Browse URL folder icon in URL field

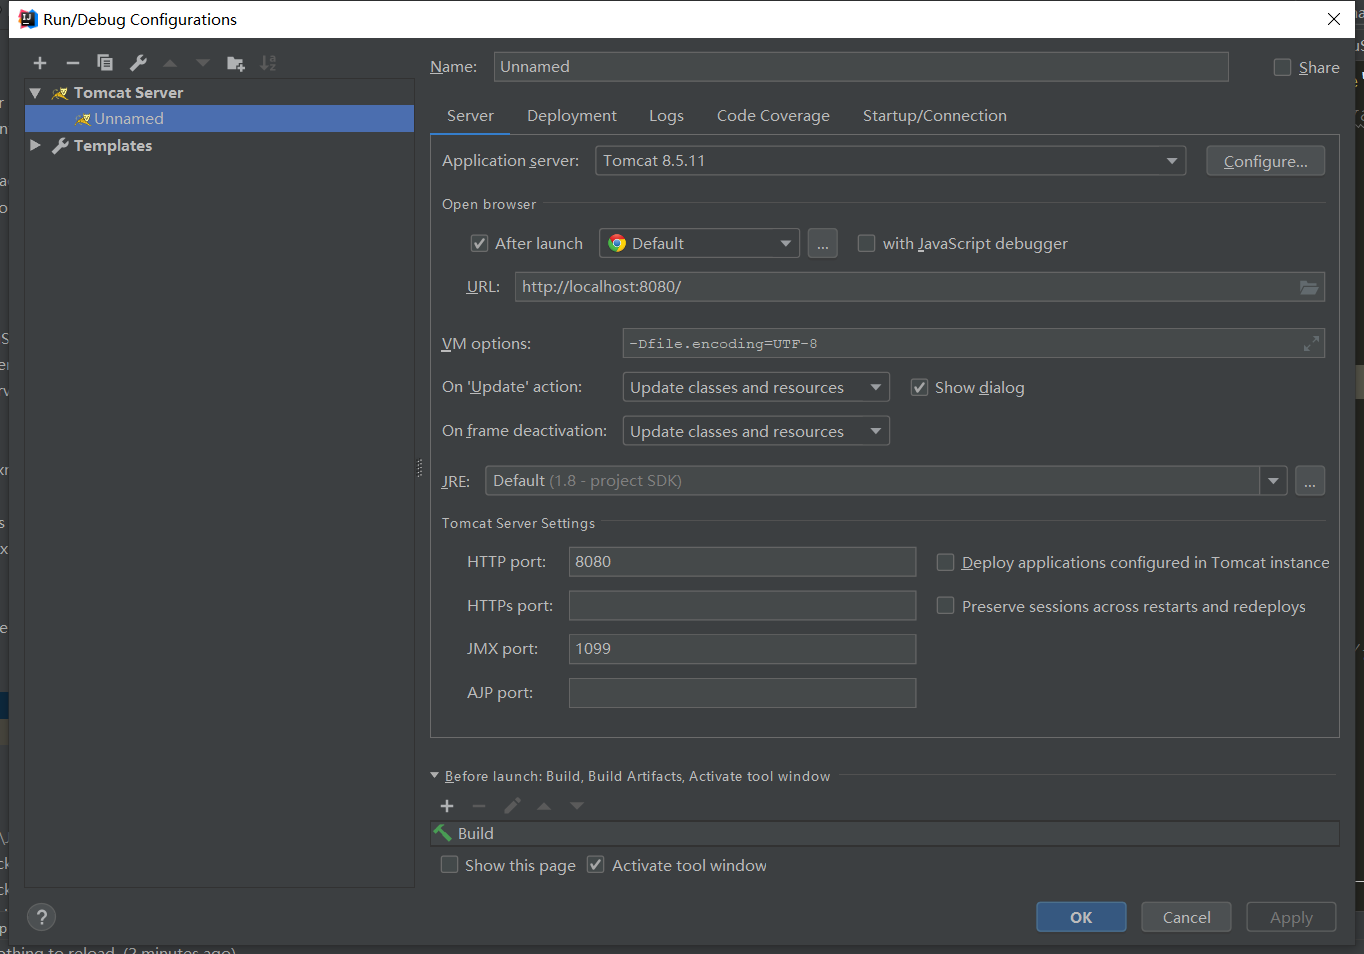point(1309,287)
